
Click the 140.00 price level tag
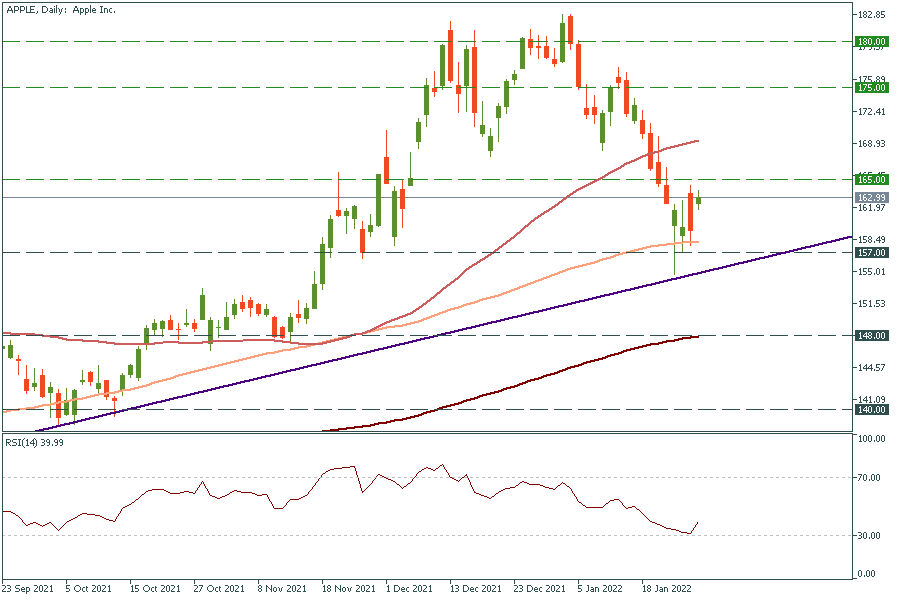point(872,410)
